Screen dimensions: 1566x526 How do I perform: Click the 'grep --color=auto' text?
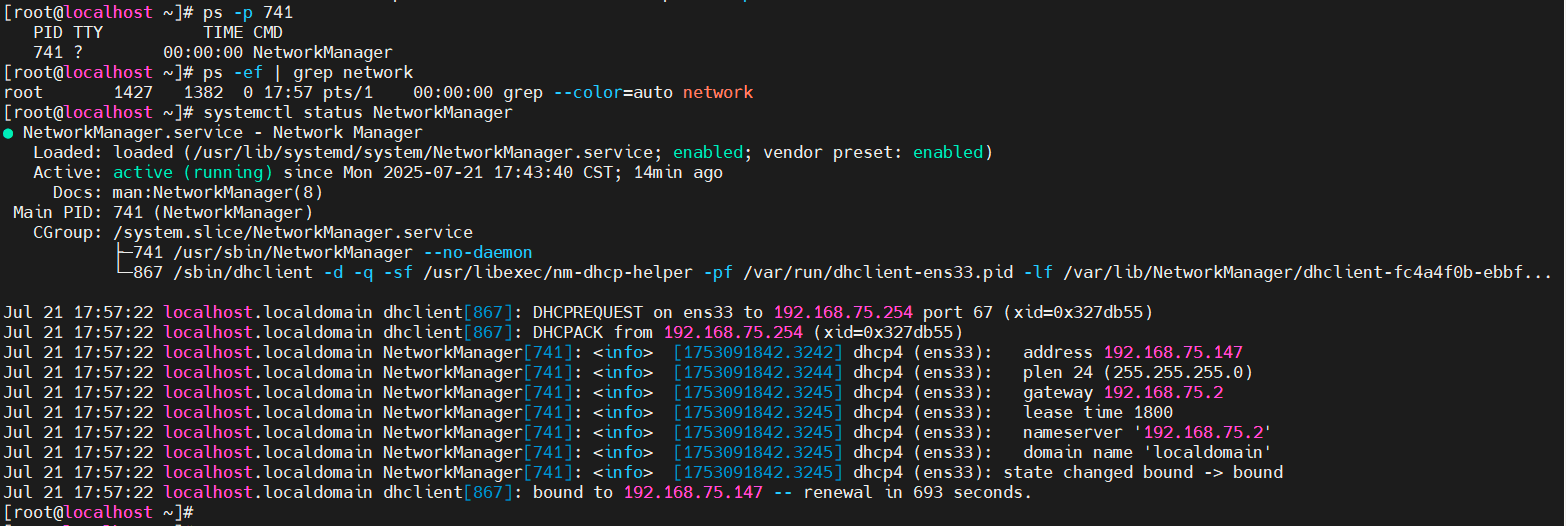(x=588, y=93)
